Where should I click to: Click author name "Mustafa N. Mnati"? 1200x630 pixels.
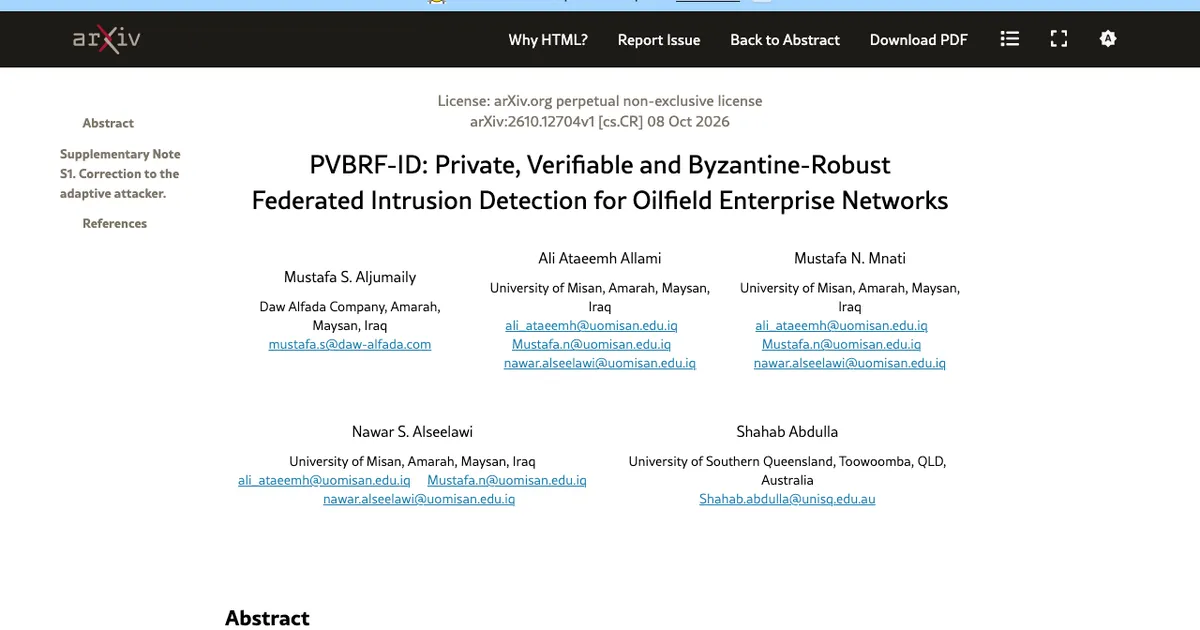(x=850, y=258)
